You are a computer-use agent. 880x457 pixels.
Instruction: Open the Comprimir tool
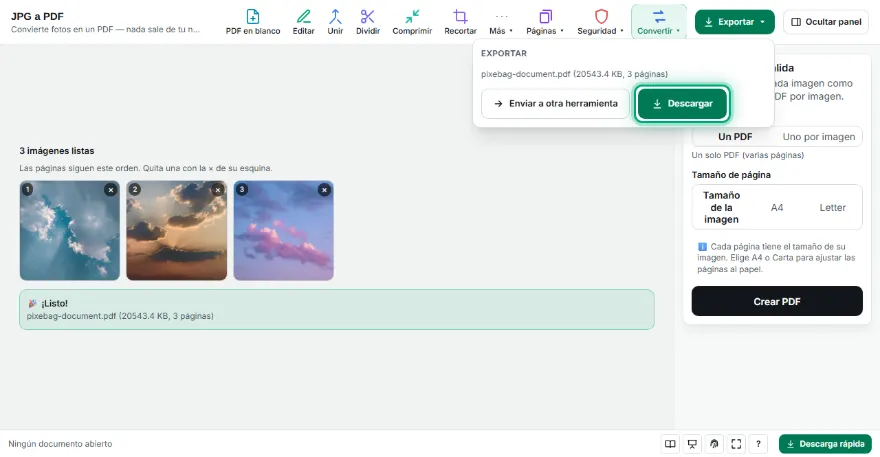click(412, 22)
